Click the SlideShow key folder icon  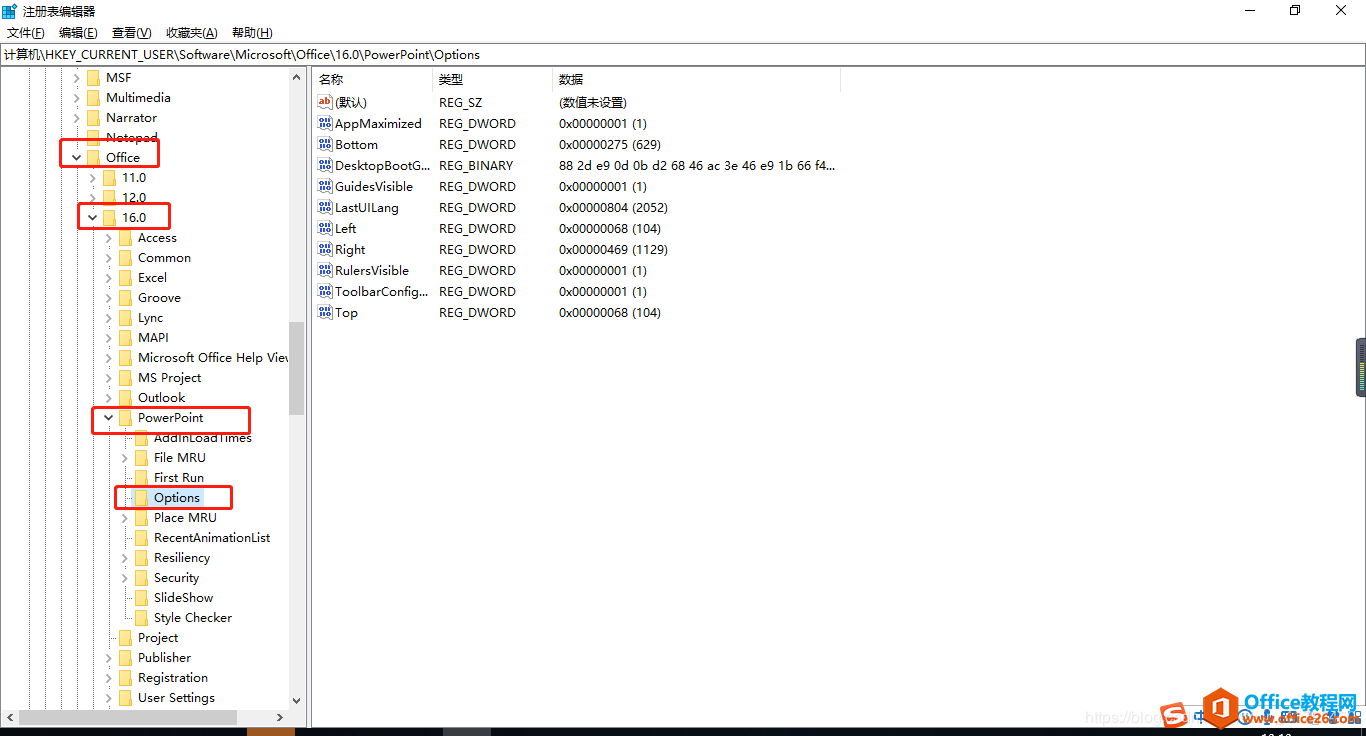pyautogui.click(x=141, y=597)
